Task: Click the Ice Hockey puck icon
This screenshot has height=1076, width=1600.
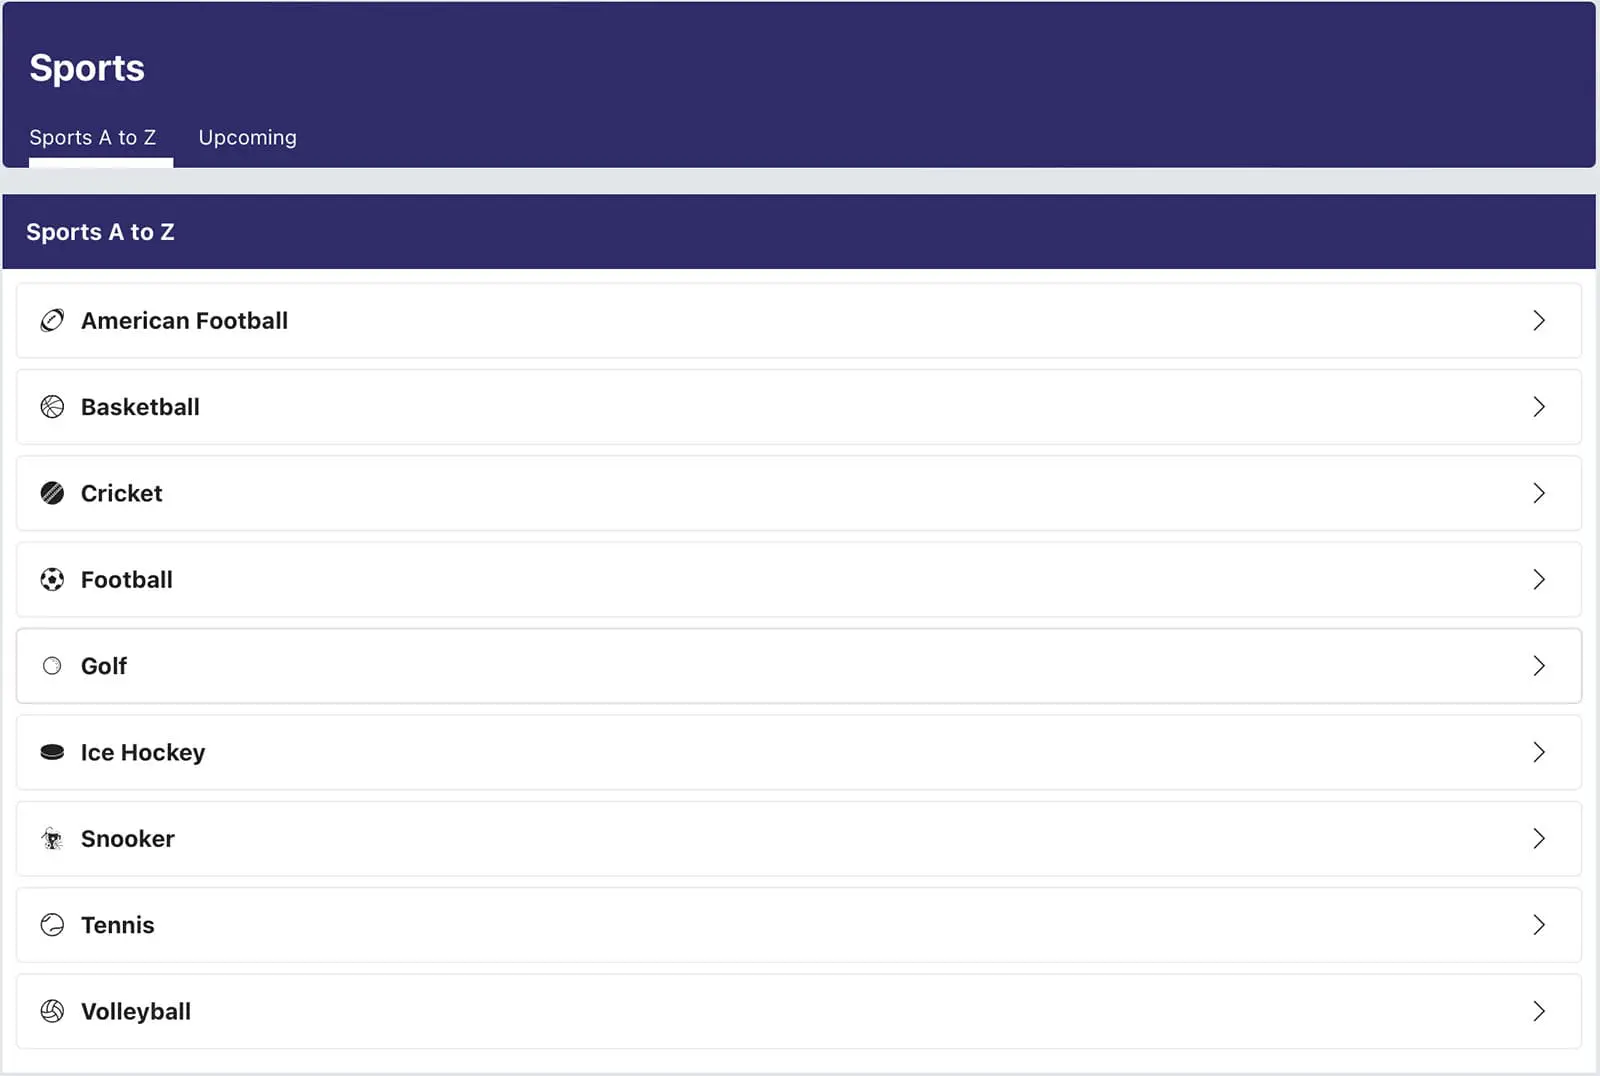Action: [52, 752]
